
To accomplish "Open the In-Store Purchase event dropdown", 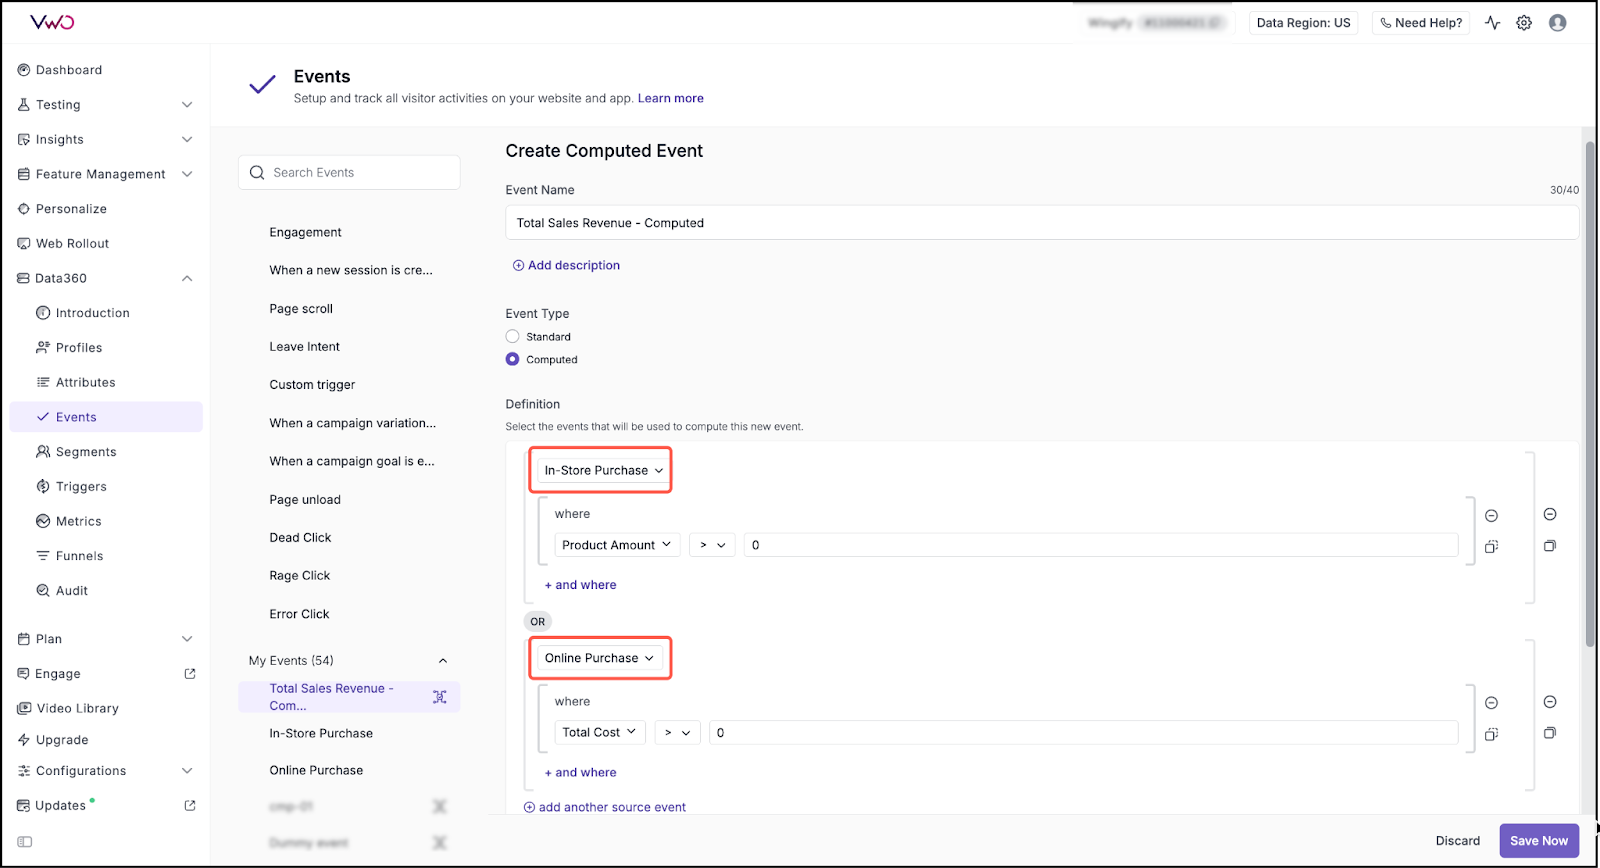I will [603, 470].
